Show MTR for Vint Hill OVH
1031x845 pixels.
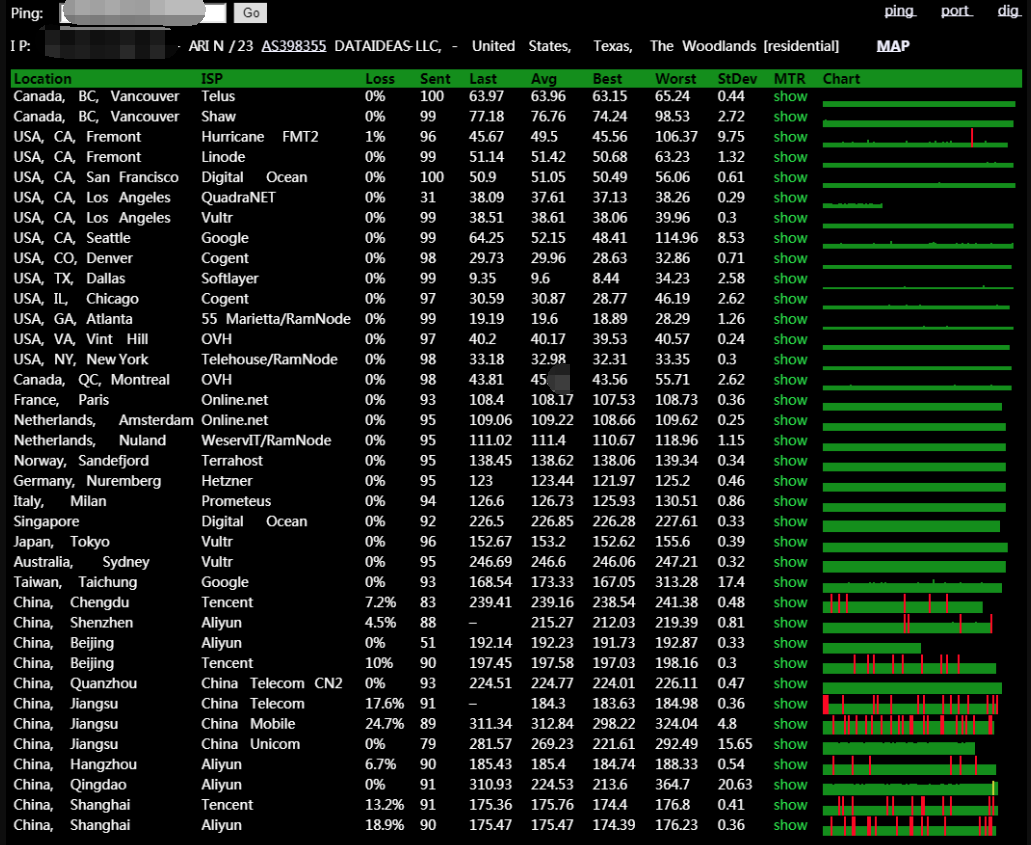coord(790,340)
